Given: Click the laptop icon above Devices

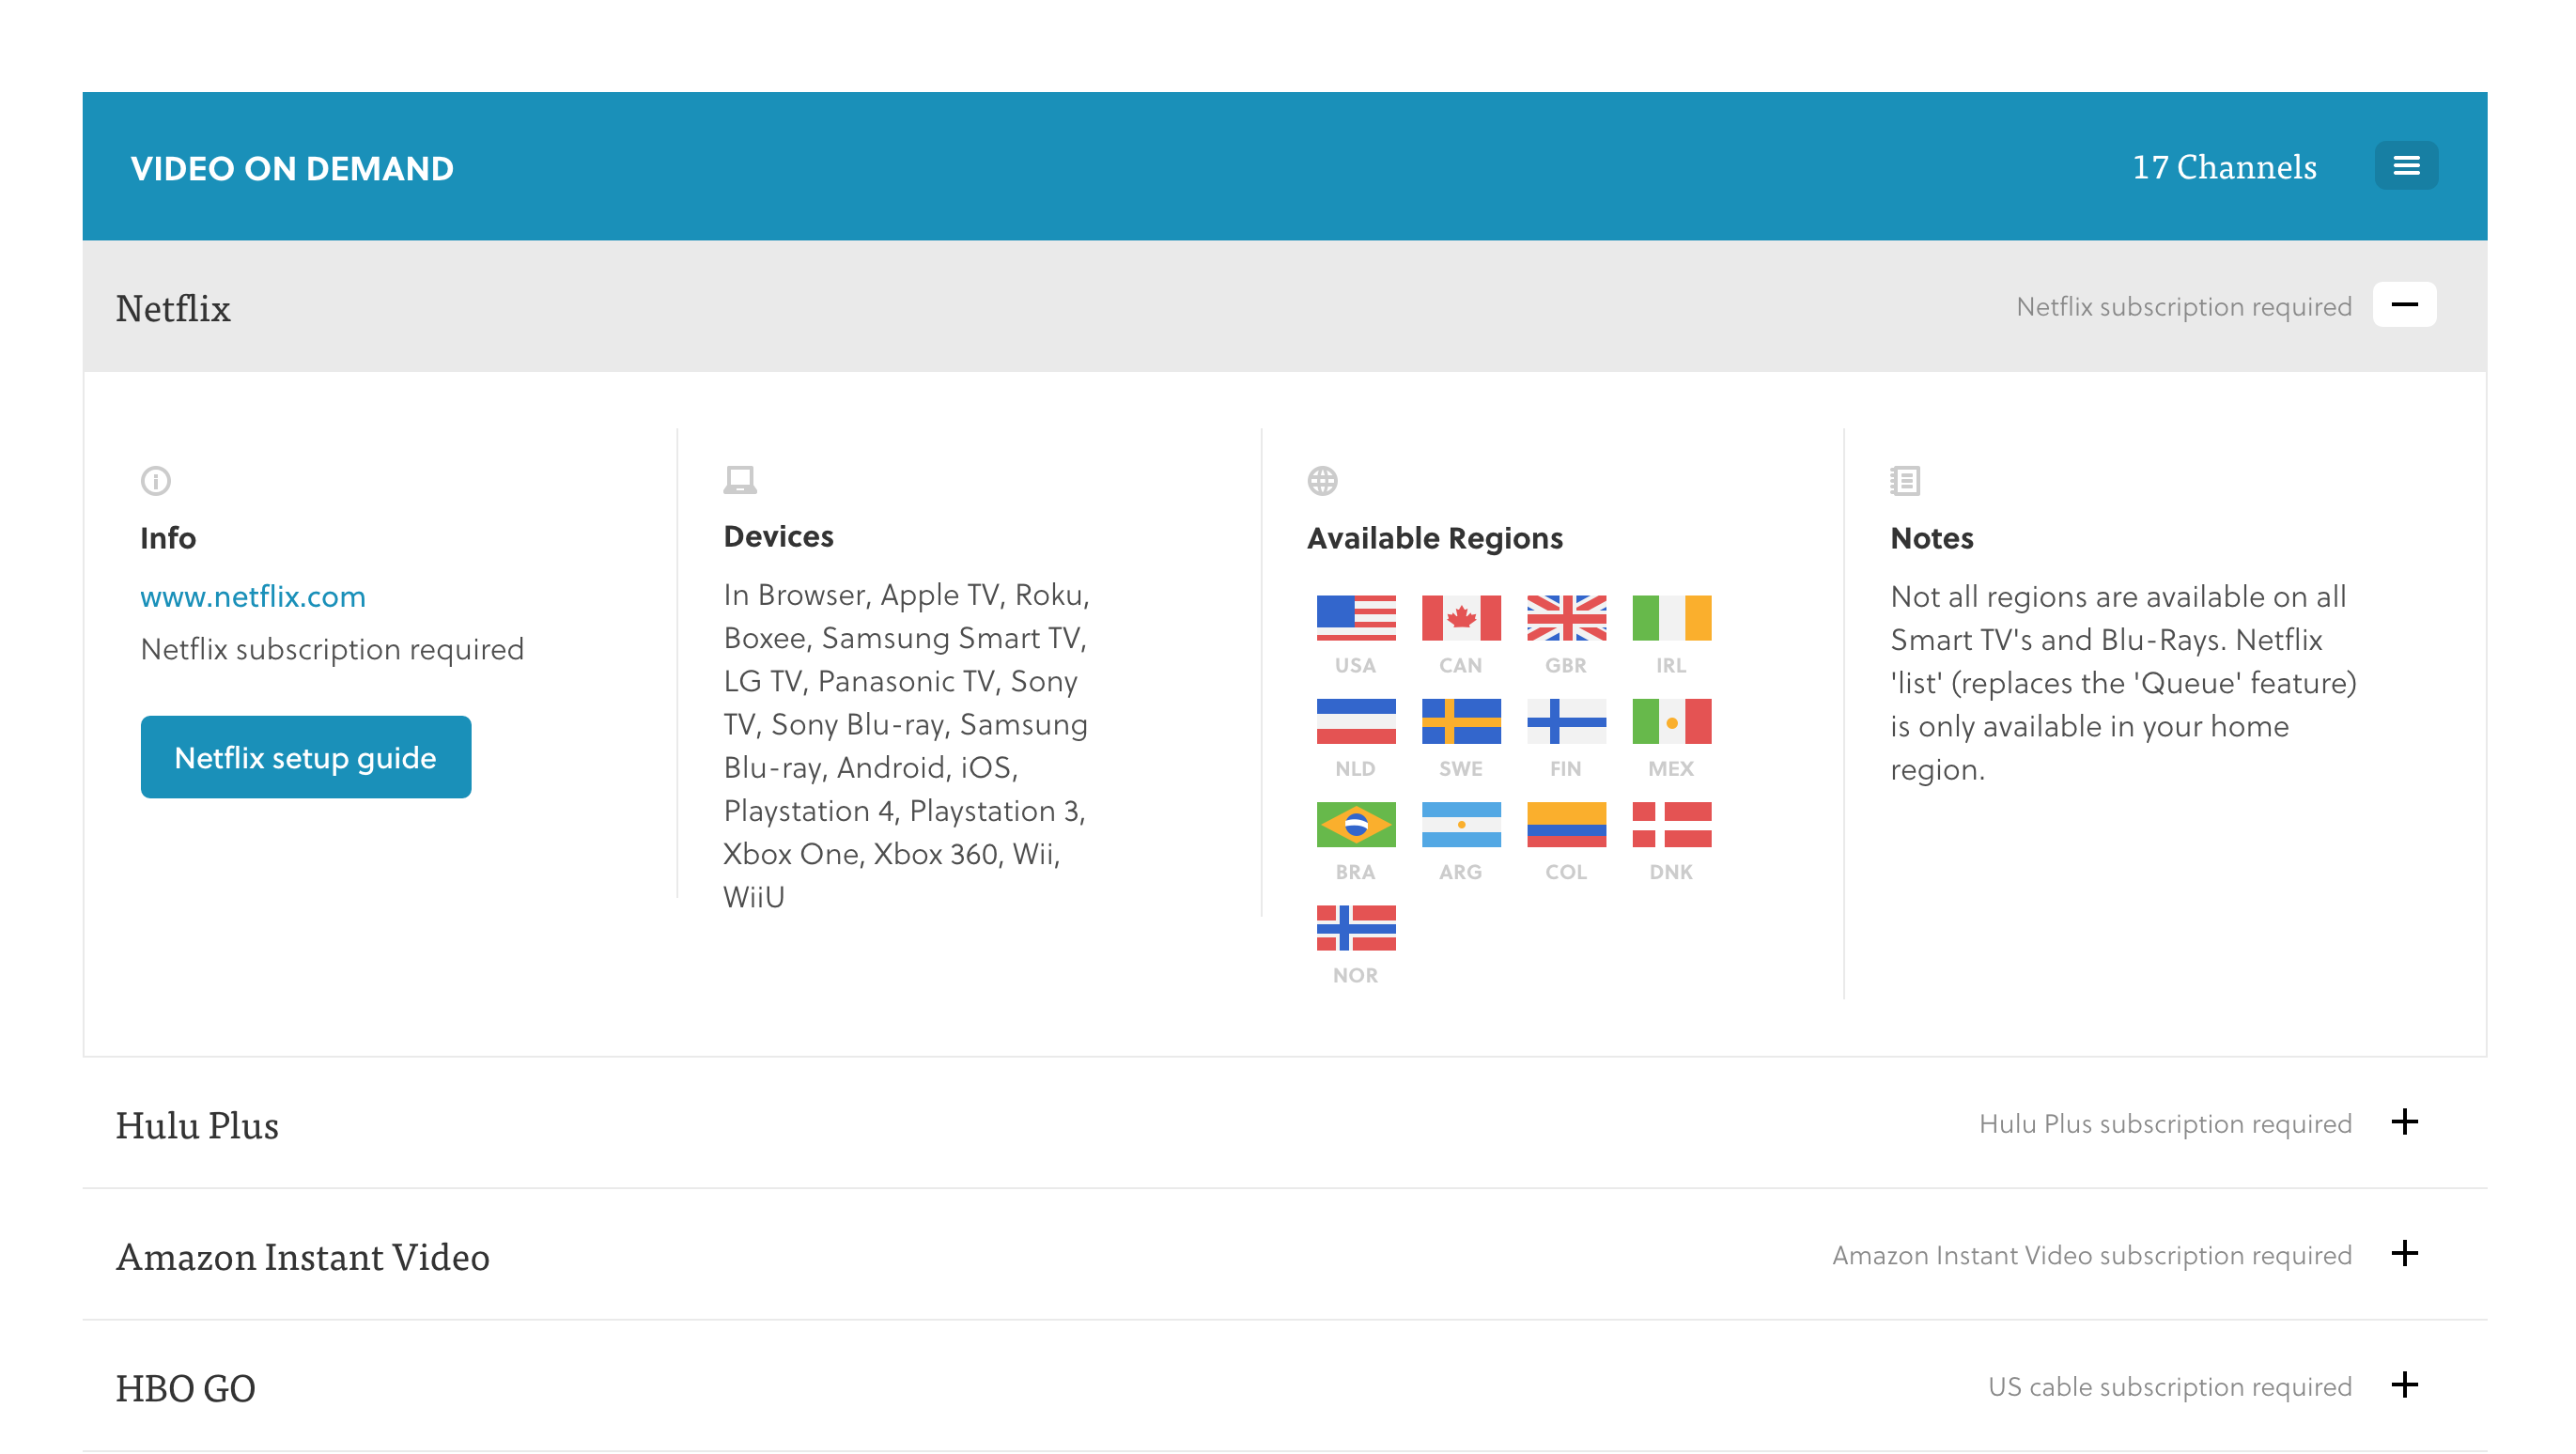Looking at the screenshot, I should pyautogui.click(x=739, y=480).
